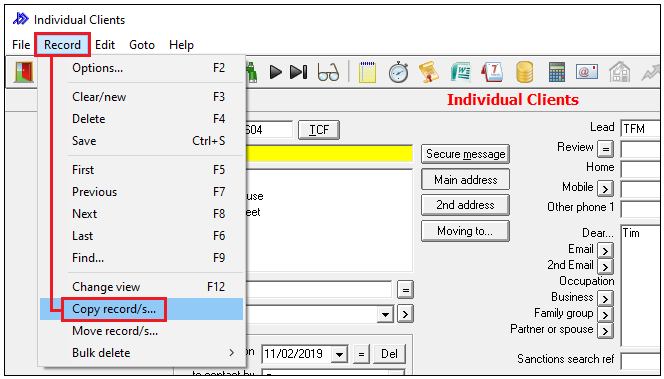This screenshot has height=379, width=664.
Task: Click the Review equals button
Action: point(606,149)
